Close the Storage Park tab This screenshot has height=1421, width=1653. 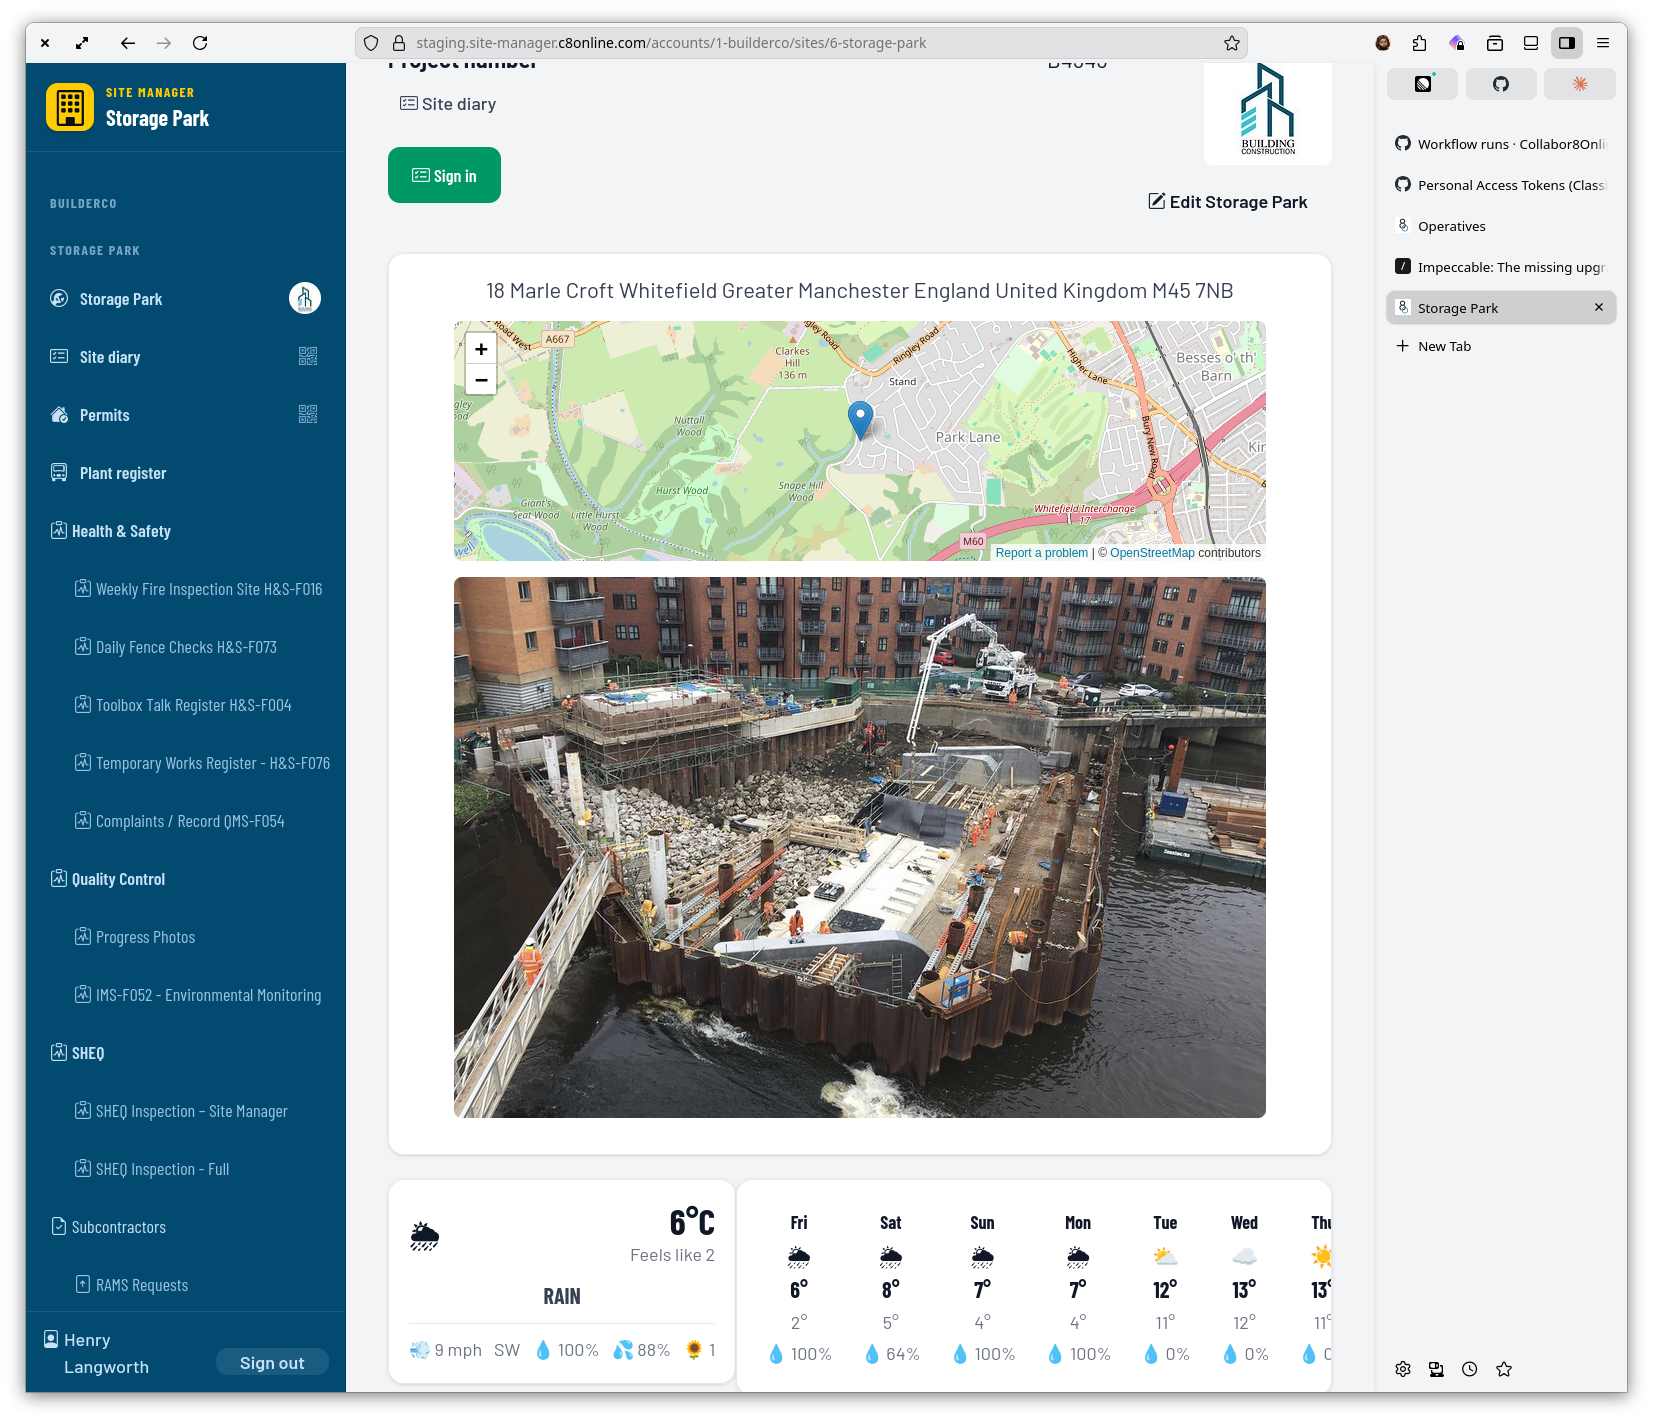point(1598,308)
